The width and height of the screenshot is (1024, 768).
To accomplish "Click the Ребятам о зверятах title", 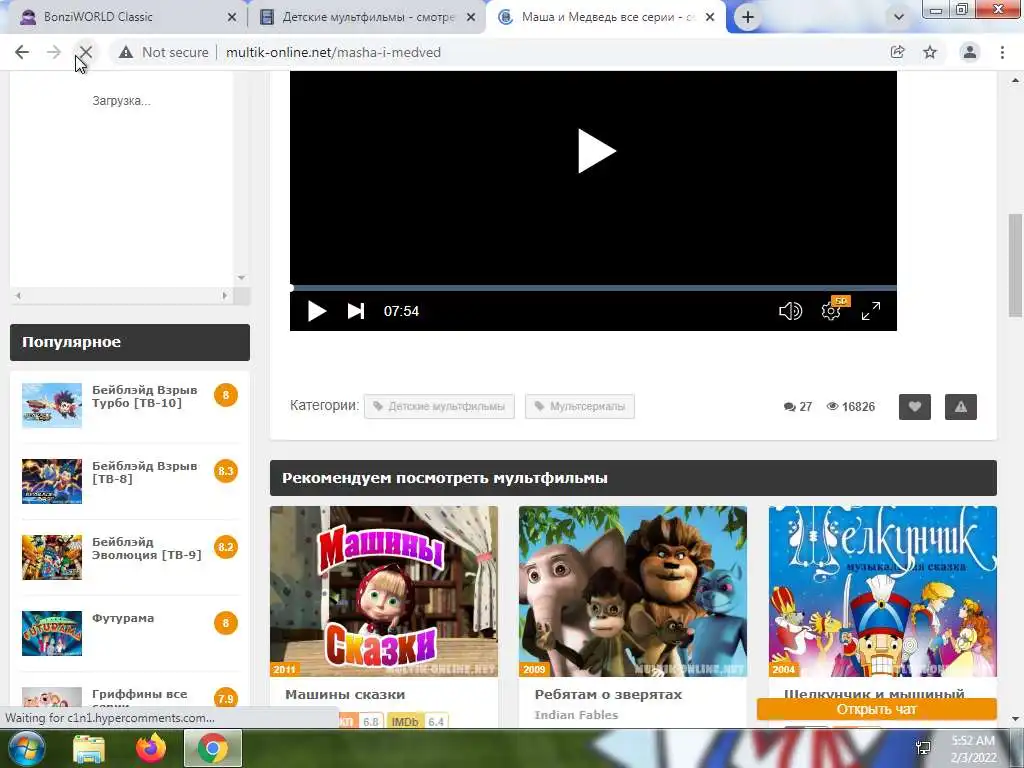I will coord(608,695).
